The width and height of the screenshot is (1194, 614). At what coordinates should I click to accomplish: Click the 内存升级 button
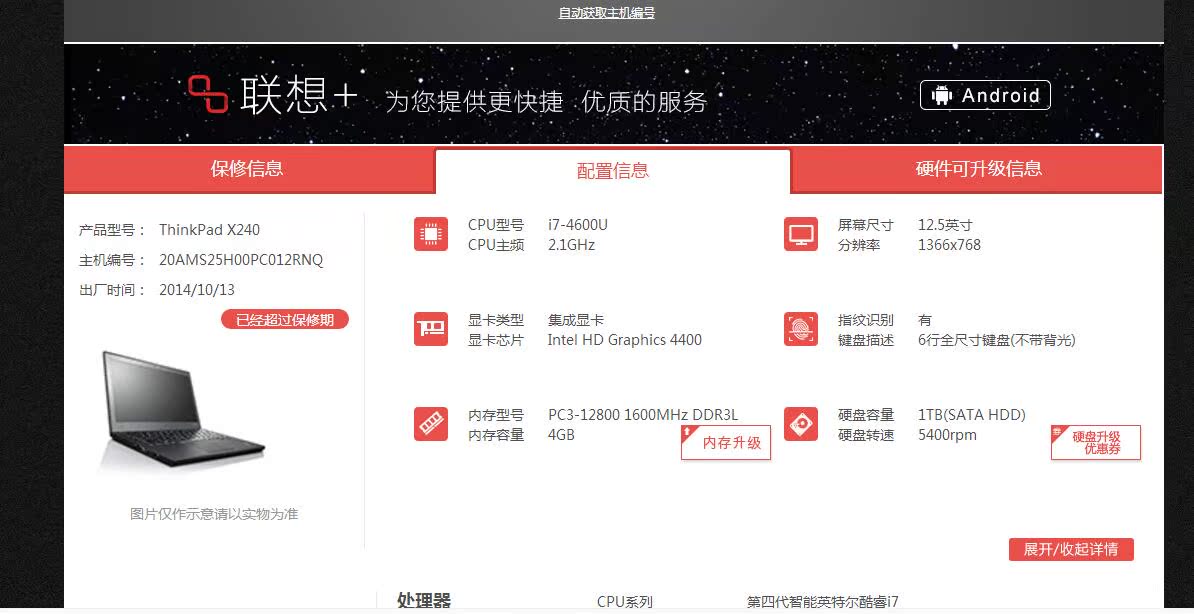click(726, 443)
